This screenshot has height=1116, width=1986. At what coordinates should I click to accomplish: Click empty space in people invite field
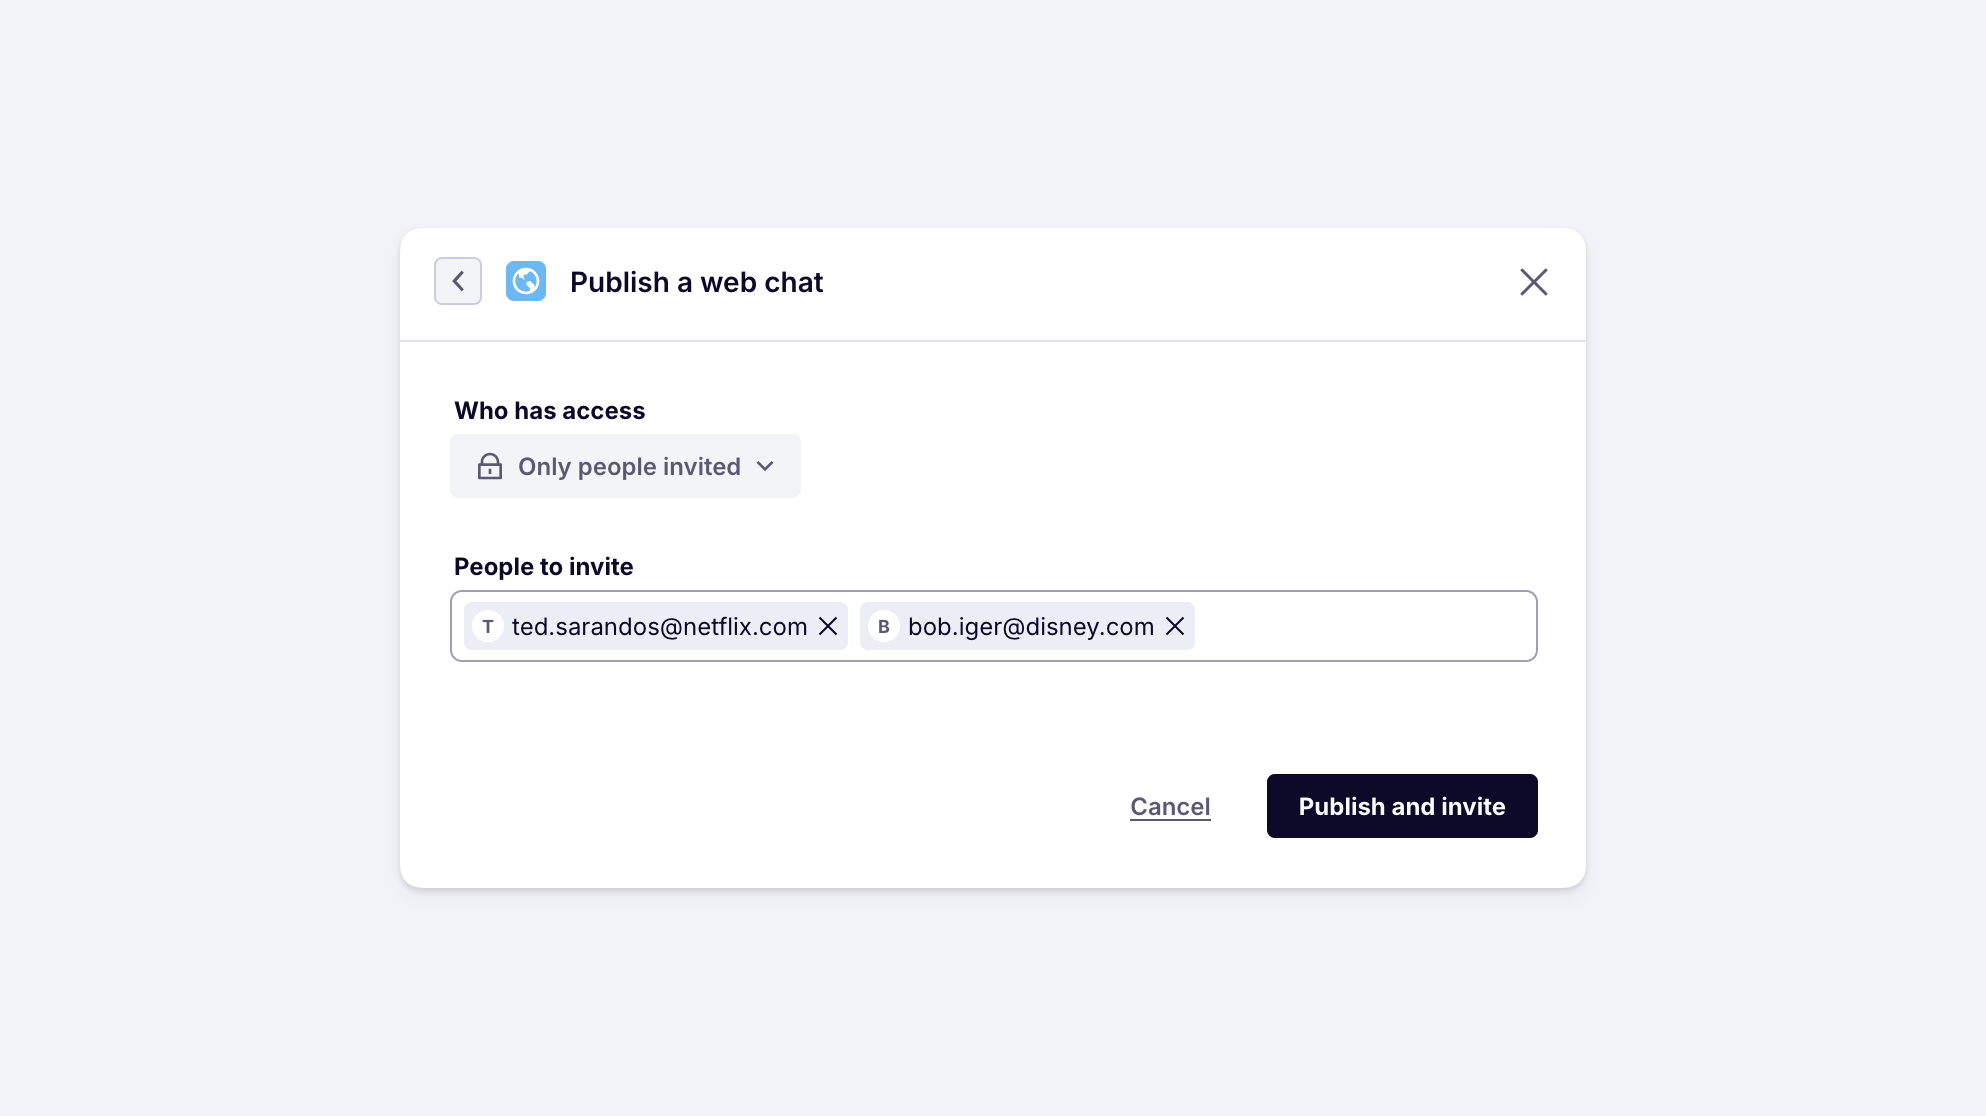click(x=1365, y=626)
